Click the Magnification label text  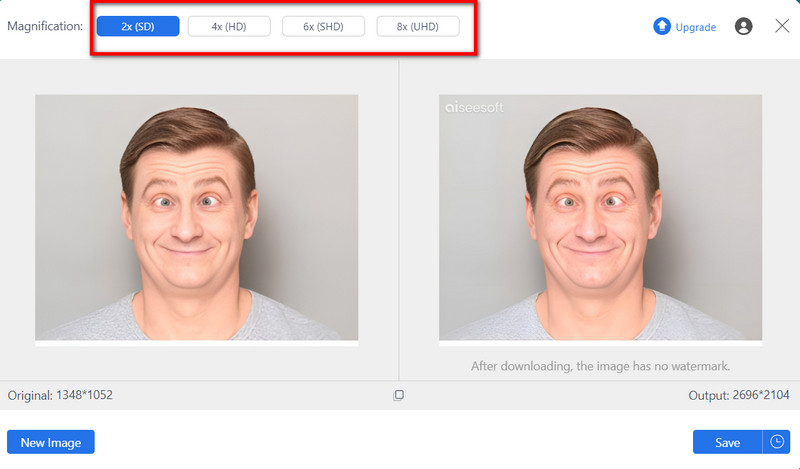(45, 27)
